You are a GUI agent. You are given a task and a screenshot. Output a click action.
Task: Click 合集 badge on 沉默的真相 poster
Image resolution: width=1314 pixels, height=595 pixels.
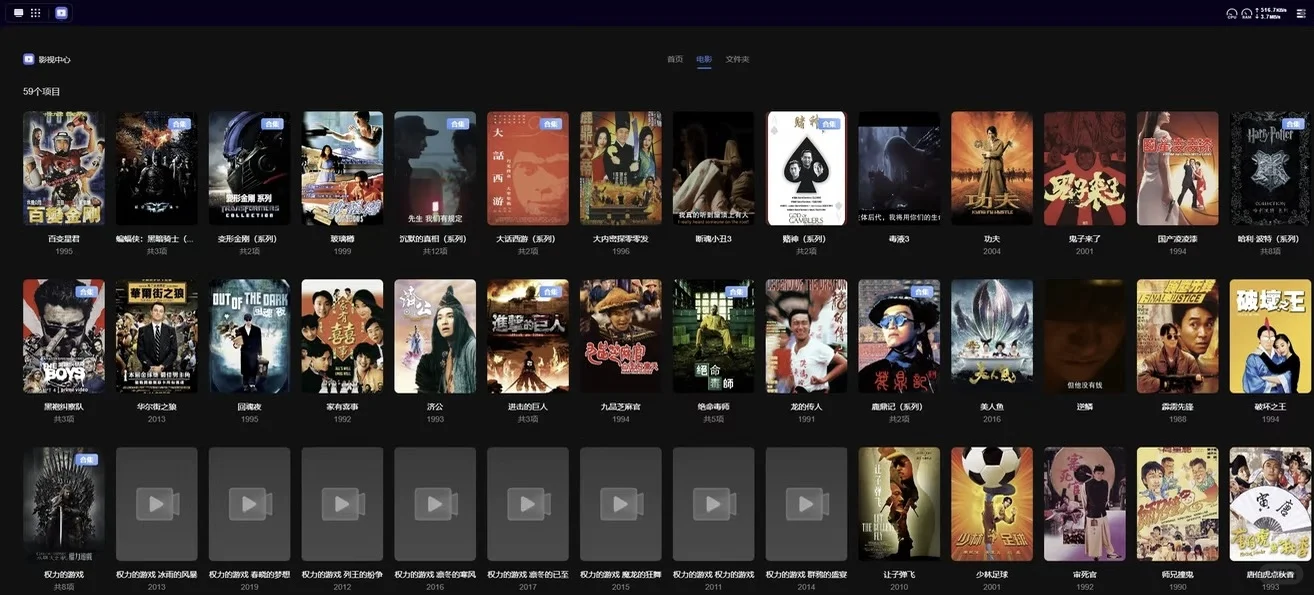click(458, 124)
